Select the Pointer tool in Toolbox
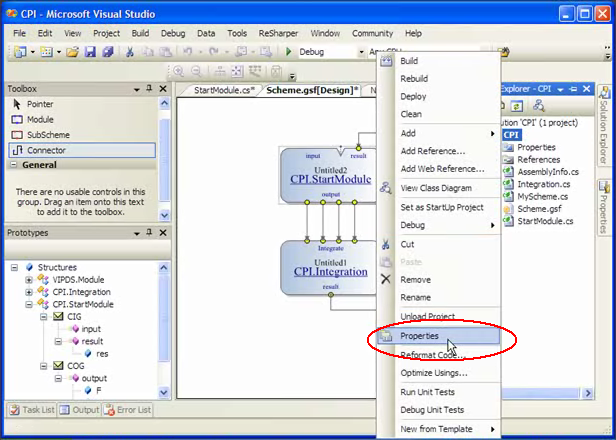The width and height of the screenshot is (616, 440). pyautogui.click(x=40, y=104)
